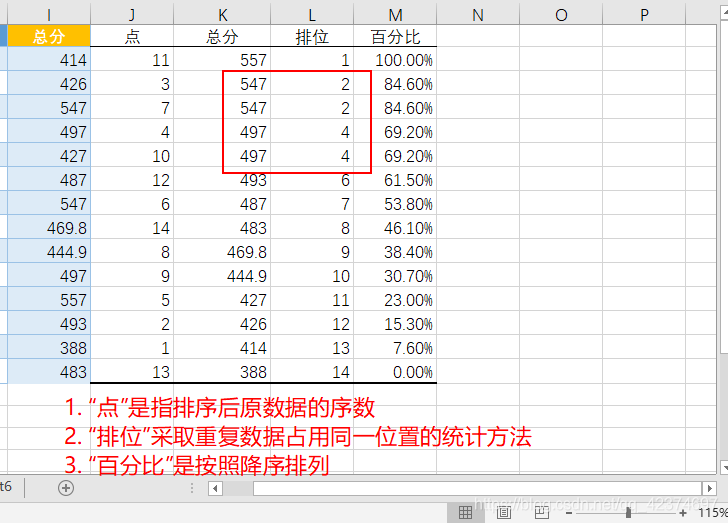Select column J header
This screenshot has width=728, height=523.
tap(132, 15)
